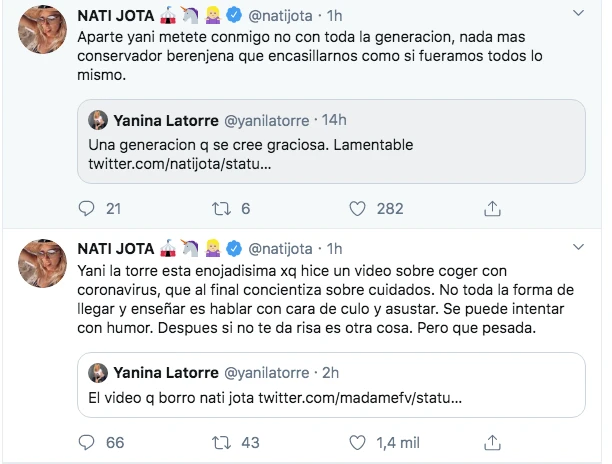
Task: Share the first tweet about Yani
Action: [x=491, y=208]
